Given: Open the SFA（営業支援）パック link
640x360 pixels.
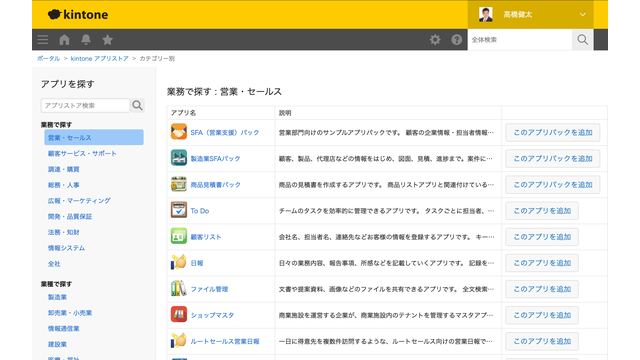Looking at the screenshot, I should coord(225,132).
